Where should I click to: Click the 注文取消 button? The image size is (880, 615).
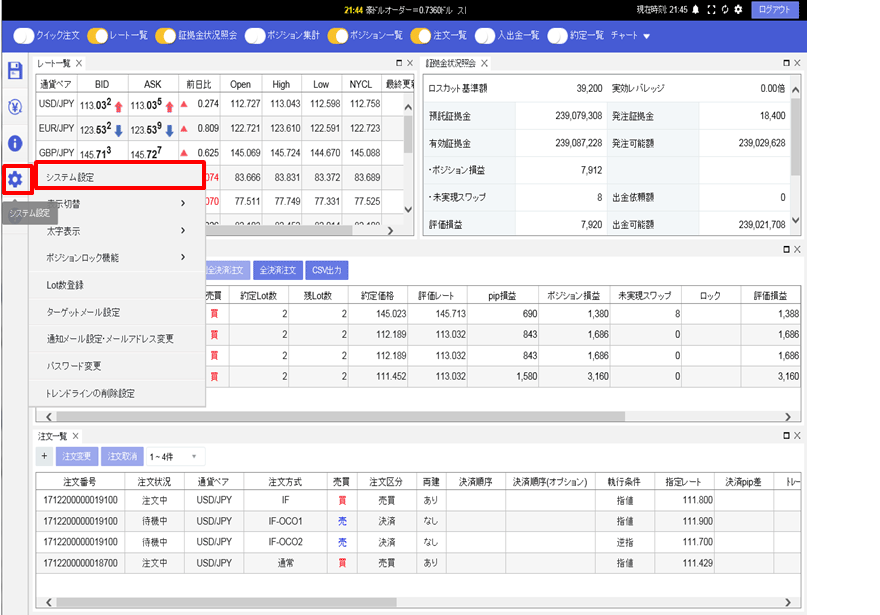pos(122,456)
